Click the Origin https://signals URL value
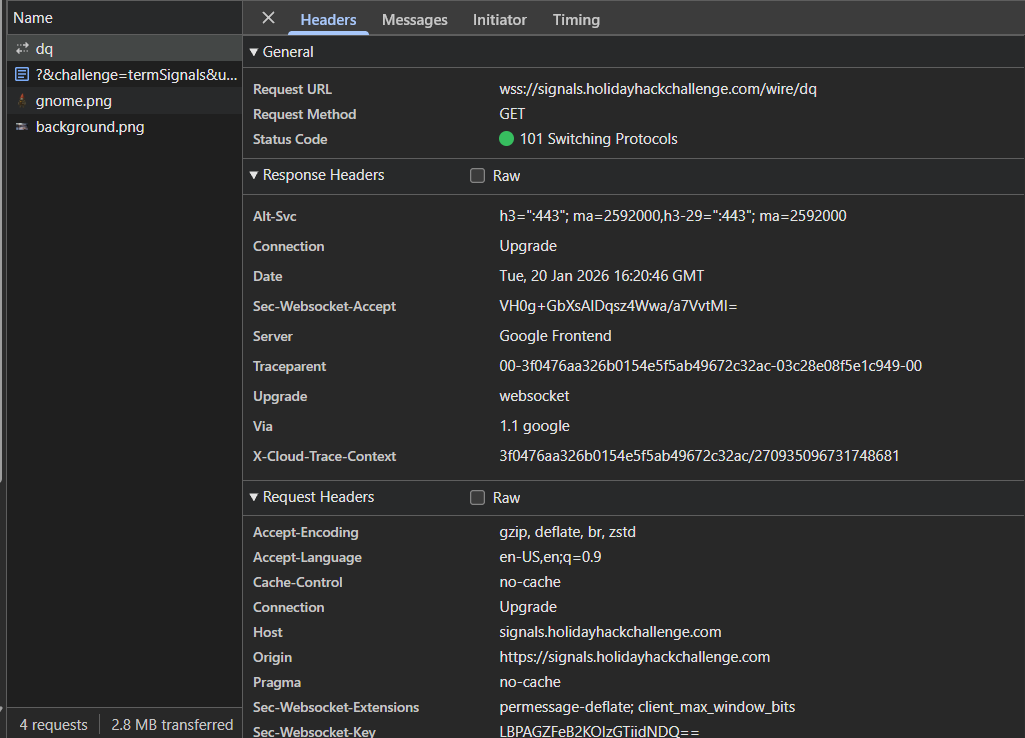 (x=634, y=657)
